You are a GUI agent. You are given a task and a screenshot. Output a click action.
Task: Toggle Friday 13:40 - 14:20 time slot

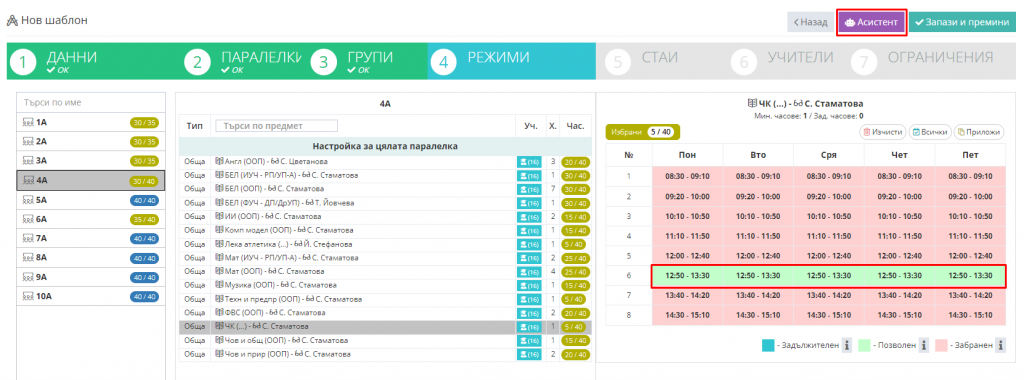970,295
